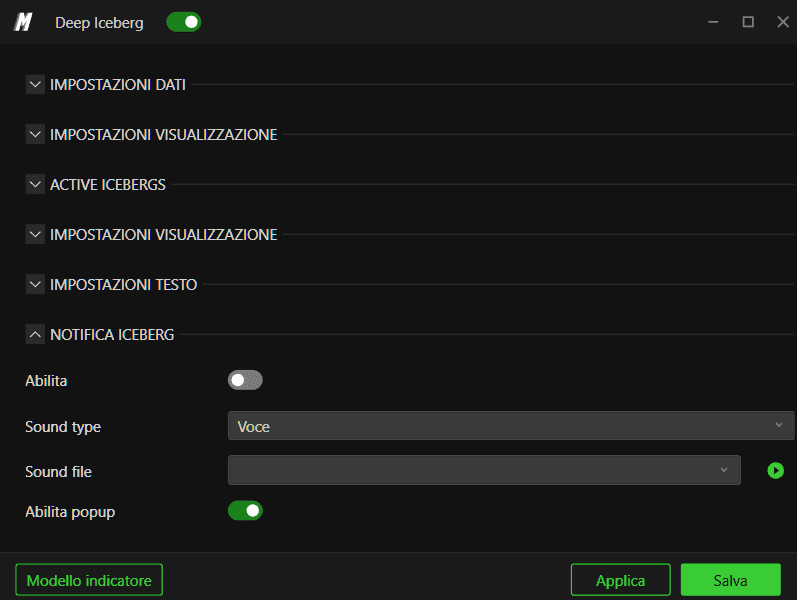This screenshot has height=600, width=797.
Task: Click the Abilita popup label
Action: (70, 512)
